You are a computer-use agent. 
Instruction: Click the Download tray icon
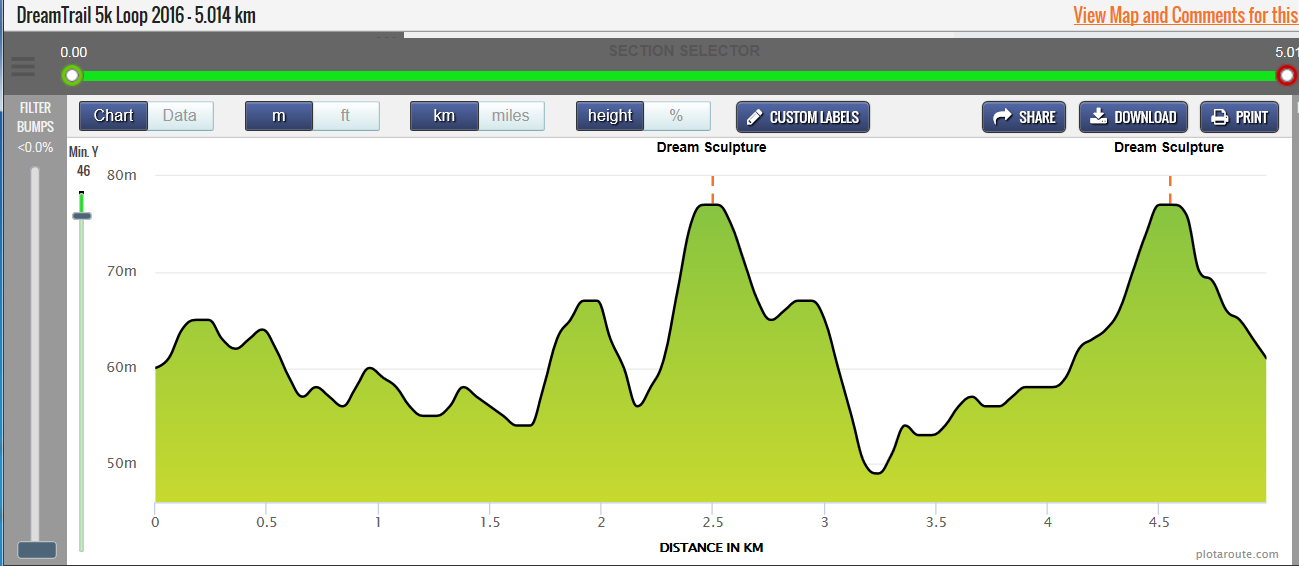click(x=1098, y=117)
